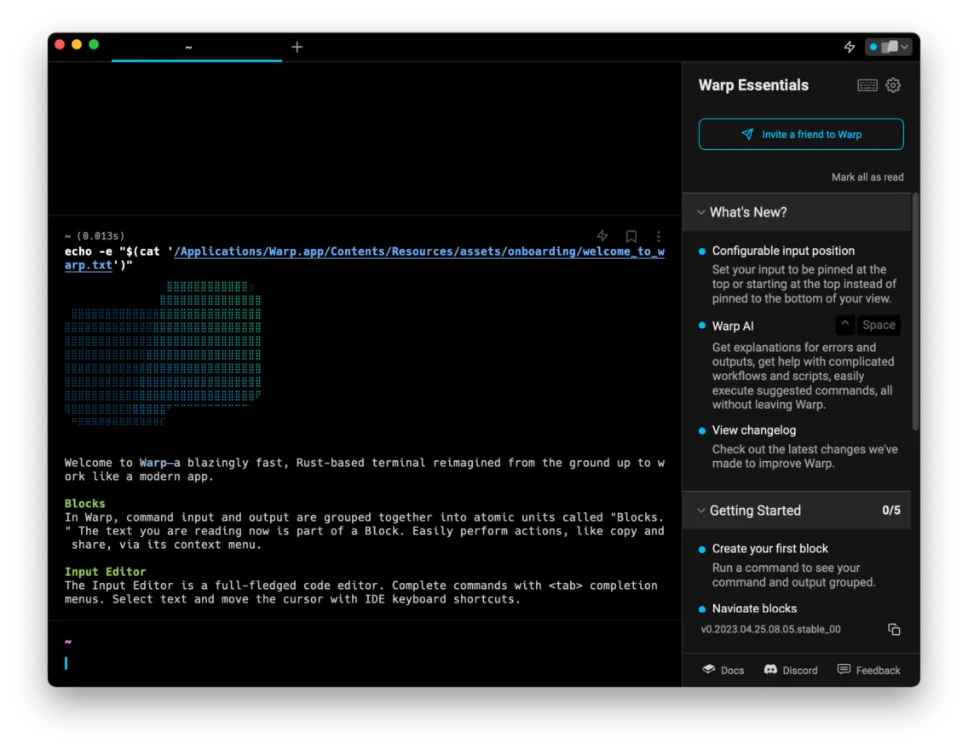Screen dimensions: 968x750
Task: Click the tilde prompt above input
Action: point(68,642)
